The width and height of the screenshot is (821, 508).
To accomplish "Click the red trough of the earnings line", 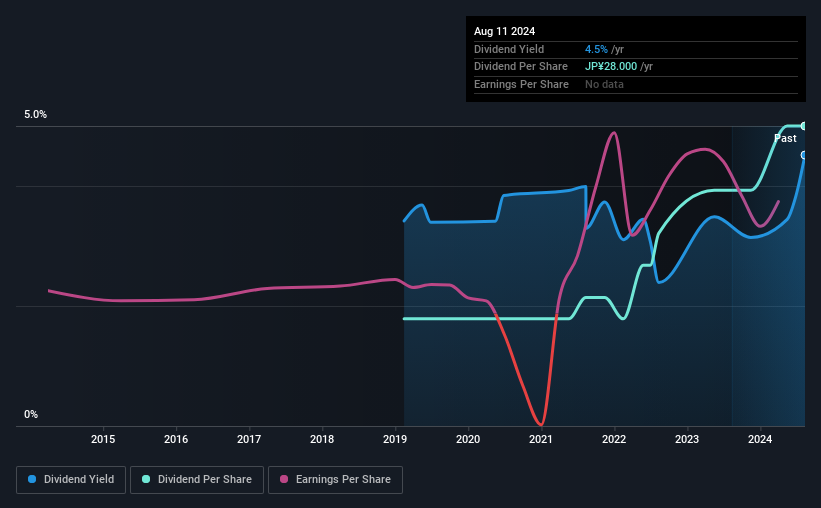I will 540,422.
